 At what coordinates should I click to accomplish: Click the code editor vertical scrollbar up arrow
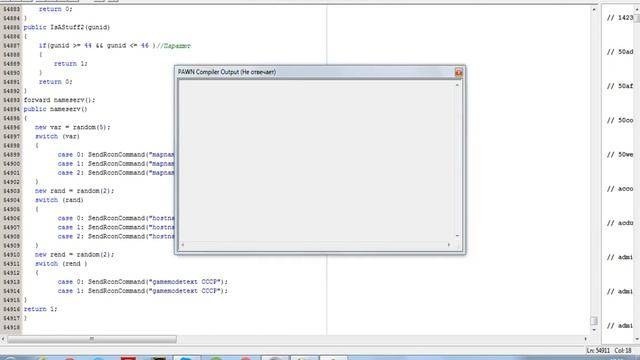click(x=594, y=9)
